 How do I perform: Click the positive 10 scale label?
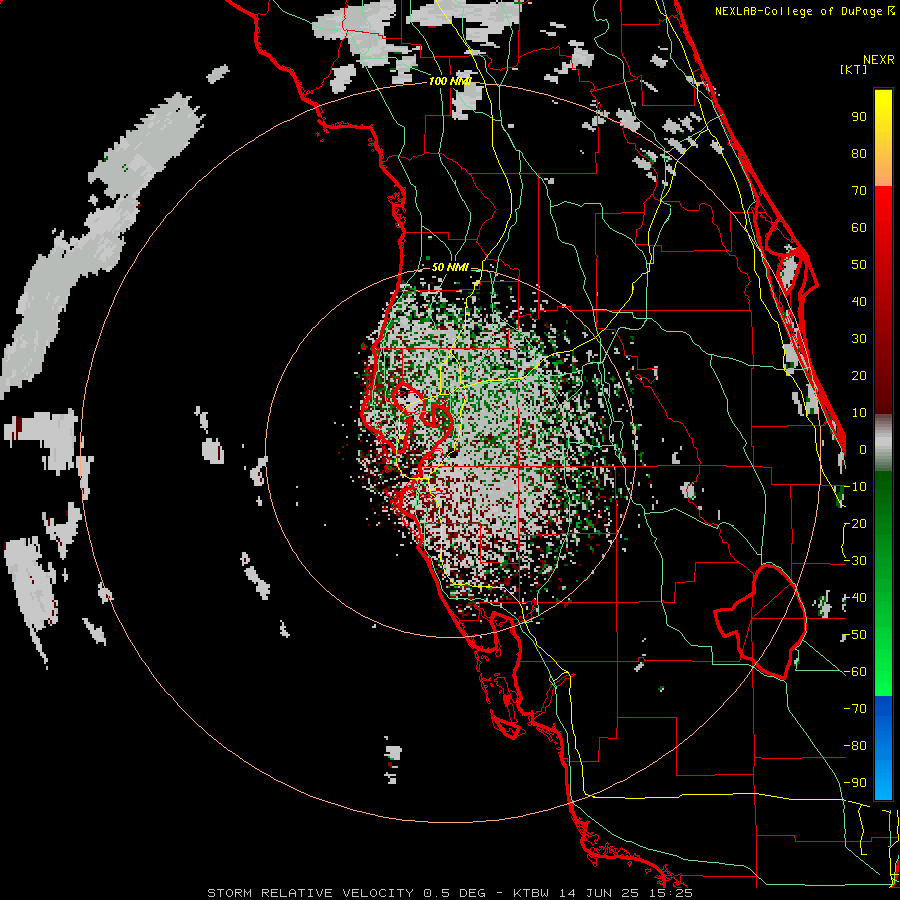click(859, 413)
